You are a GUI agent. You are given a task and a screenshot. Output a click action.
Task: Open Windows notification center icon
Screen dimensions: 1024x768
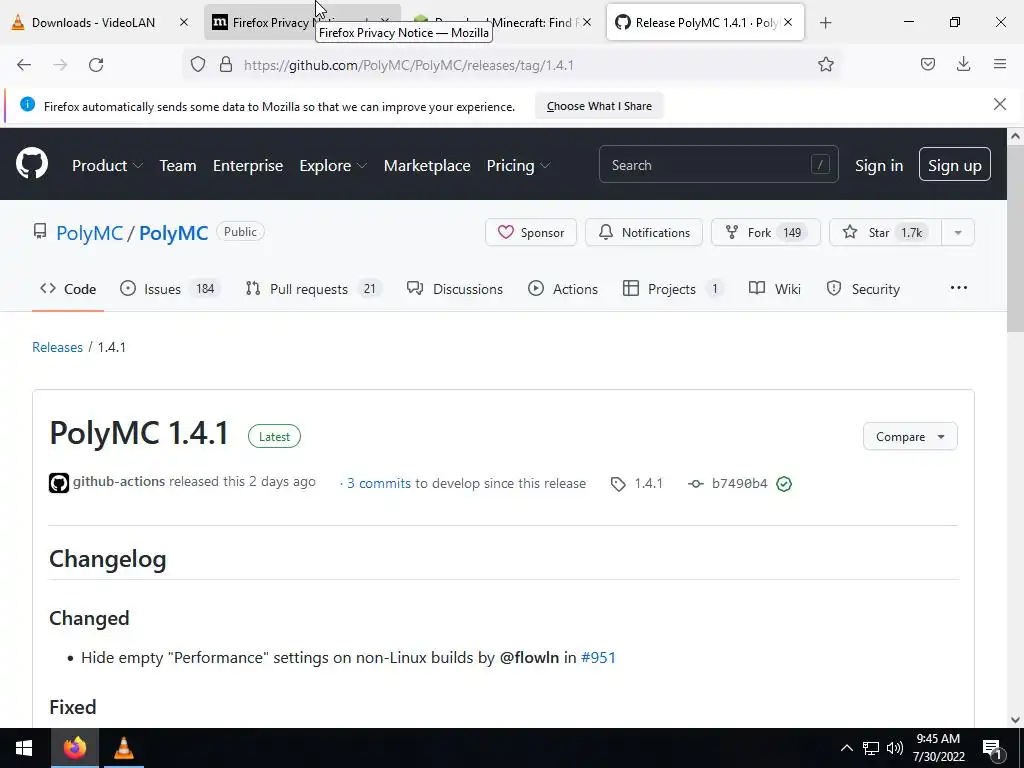point(993,749)
